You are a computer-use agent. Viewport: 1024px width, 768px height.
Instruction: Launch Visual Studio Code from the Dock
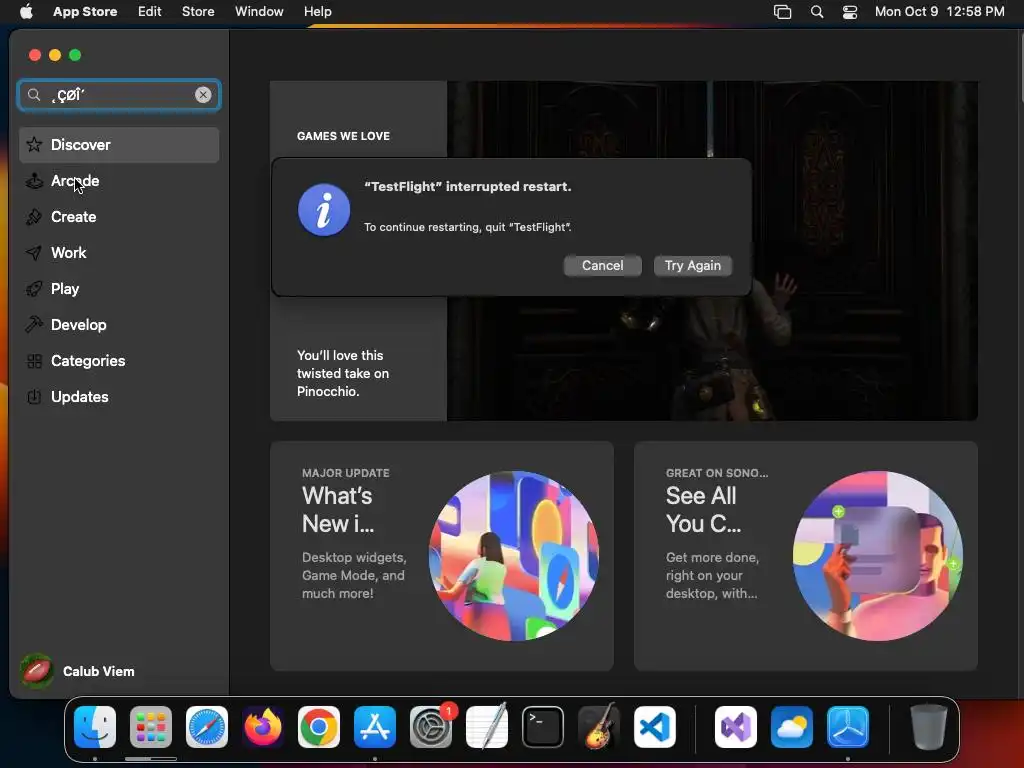pos(655,727)
